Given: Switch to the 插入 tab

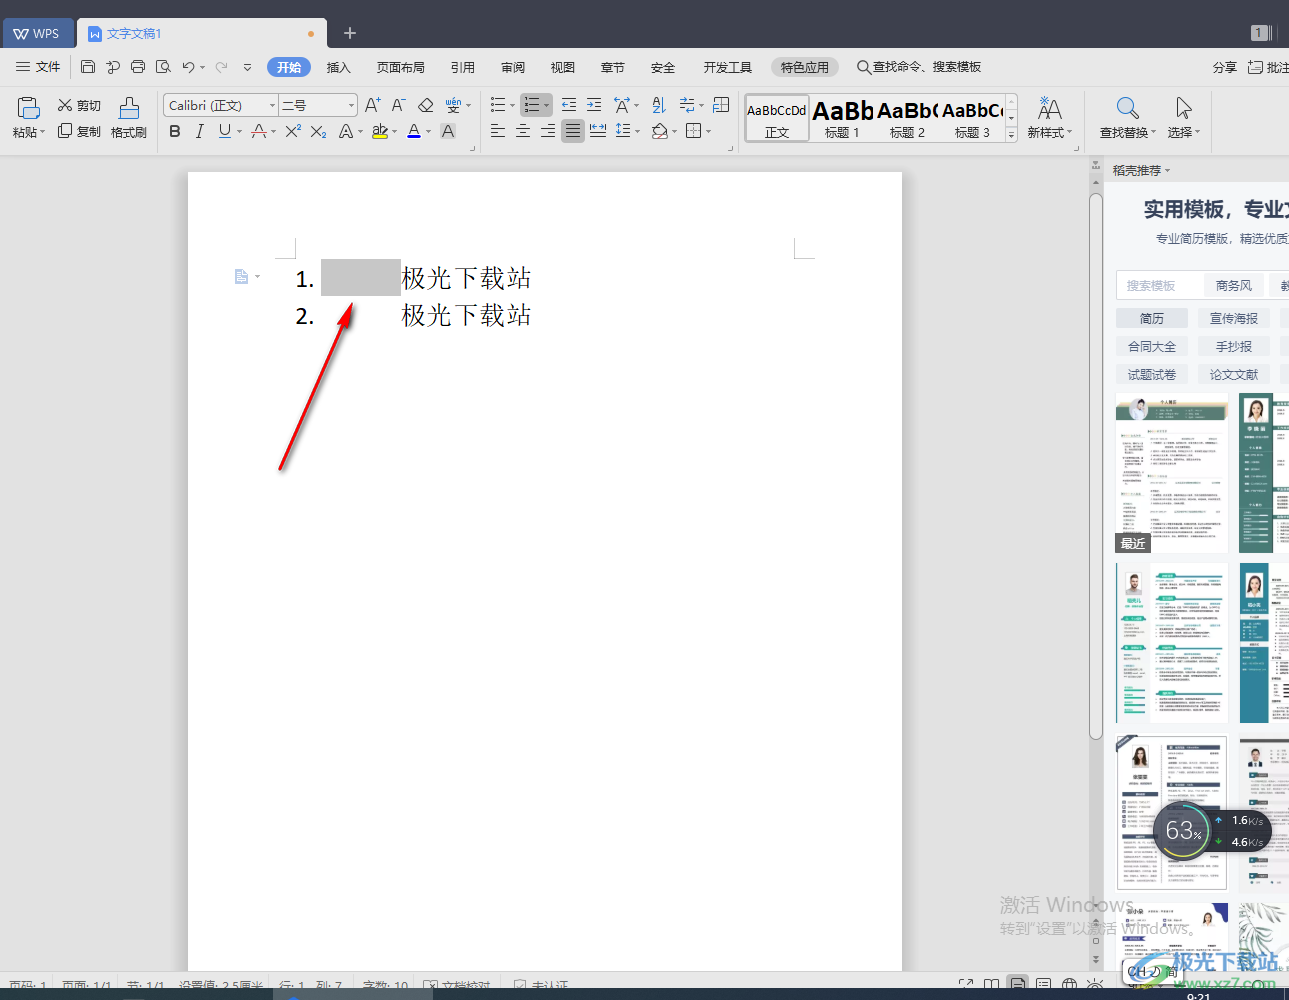Looking at the screenshot, I should pos(339,67).
